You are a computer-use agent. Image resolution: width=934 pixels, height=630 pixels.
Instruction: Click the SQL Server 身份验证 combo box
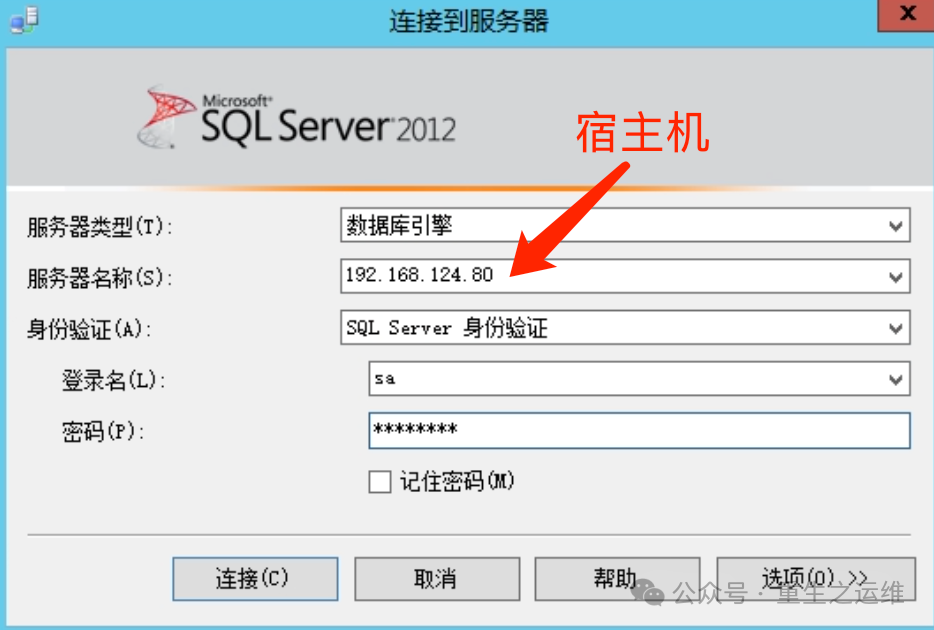(x=625, y=328)
